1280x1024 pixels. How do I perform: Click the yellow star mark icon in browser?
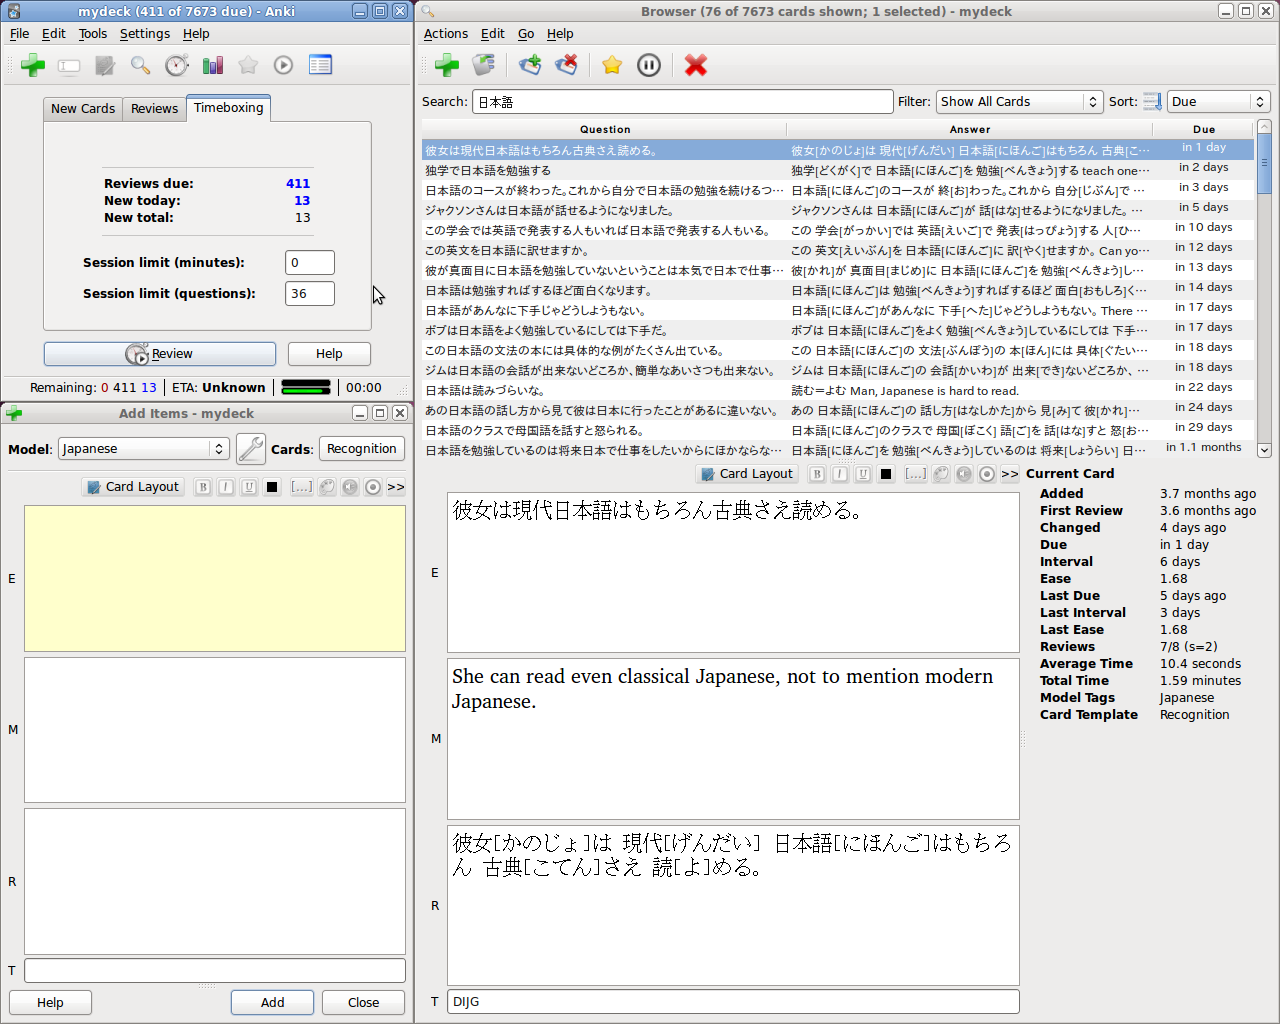(612, 65)
